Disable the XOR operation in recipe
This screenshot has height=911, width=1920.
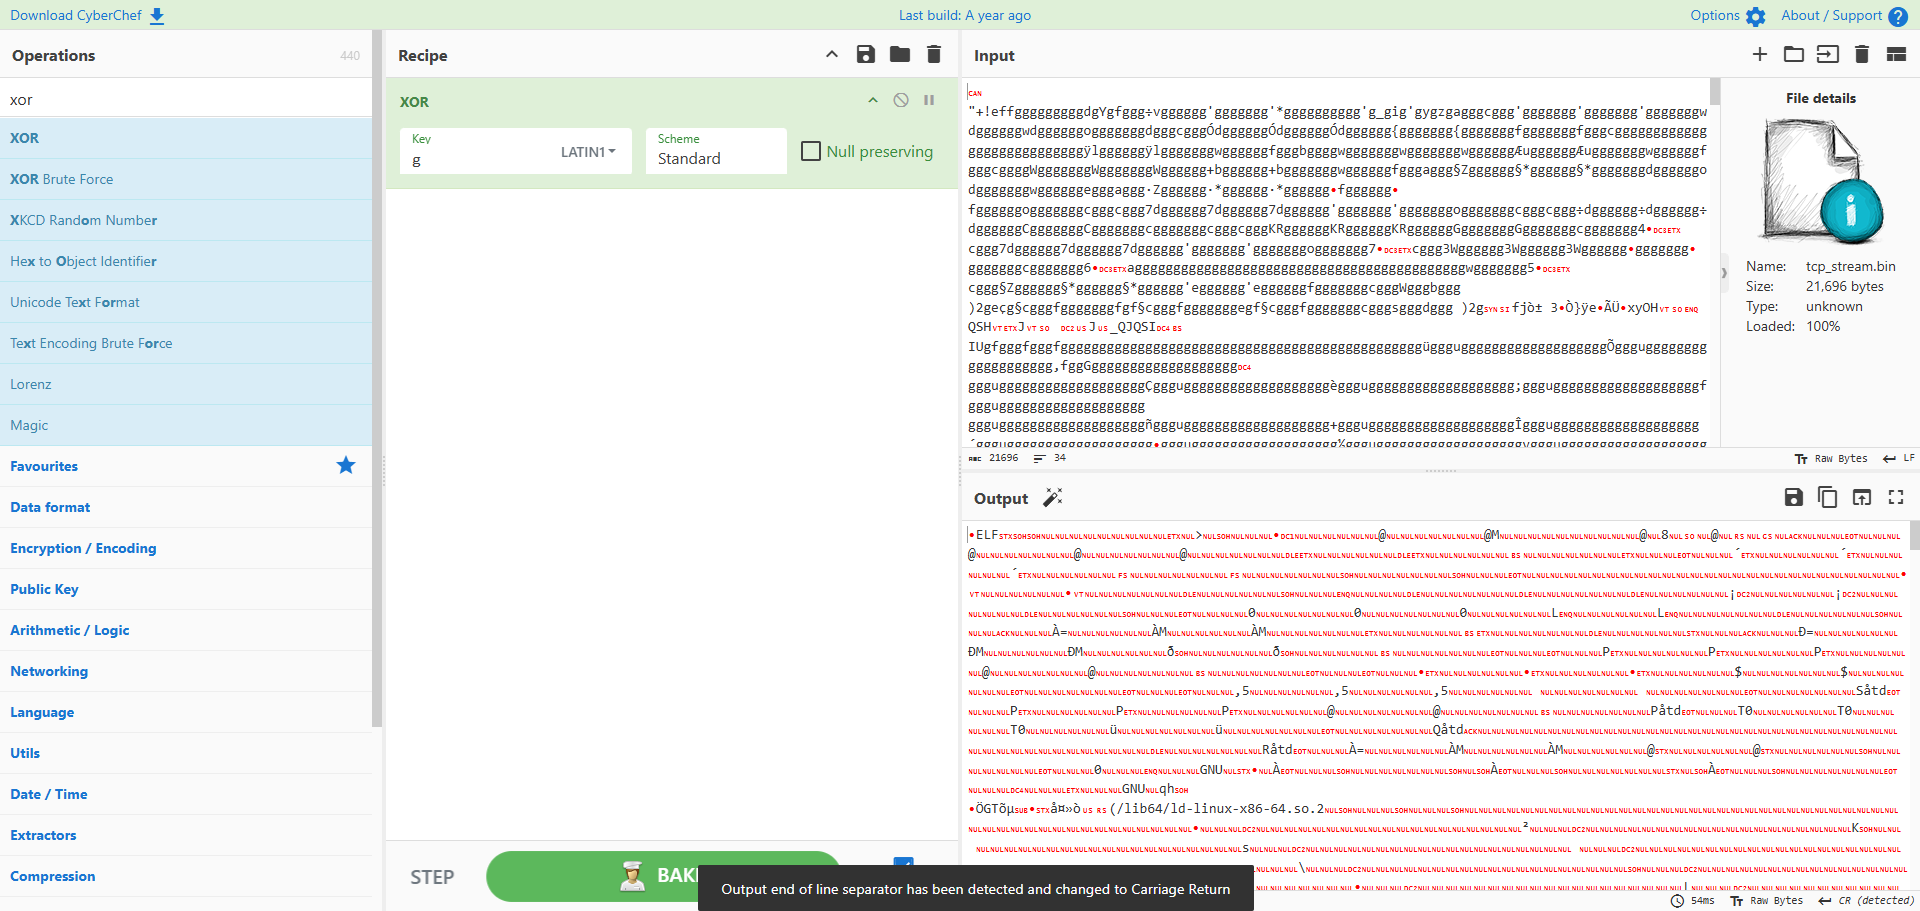coord(901,100)
